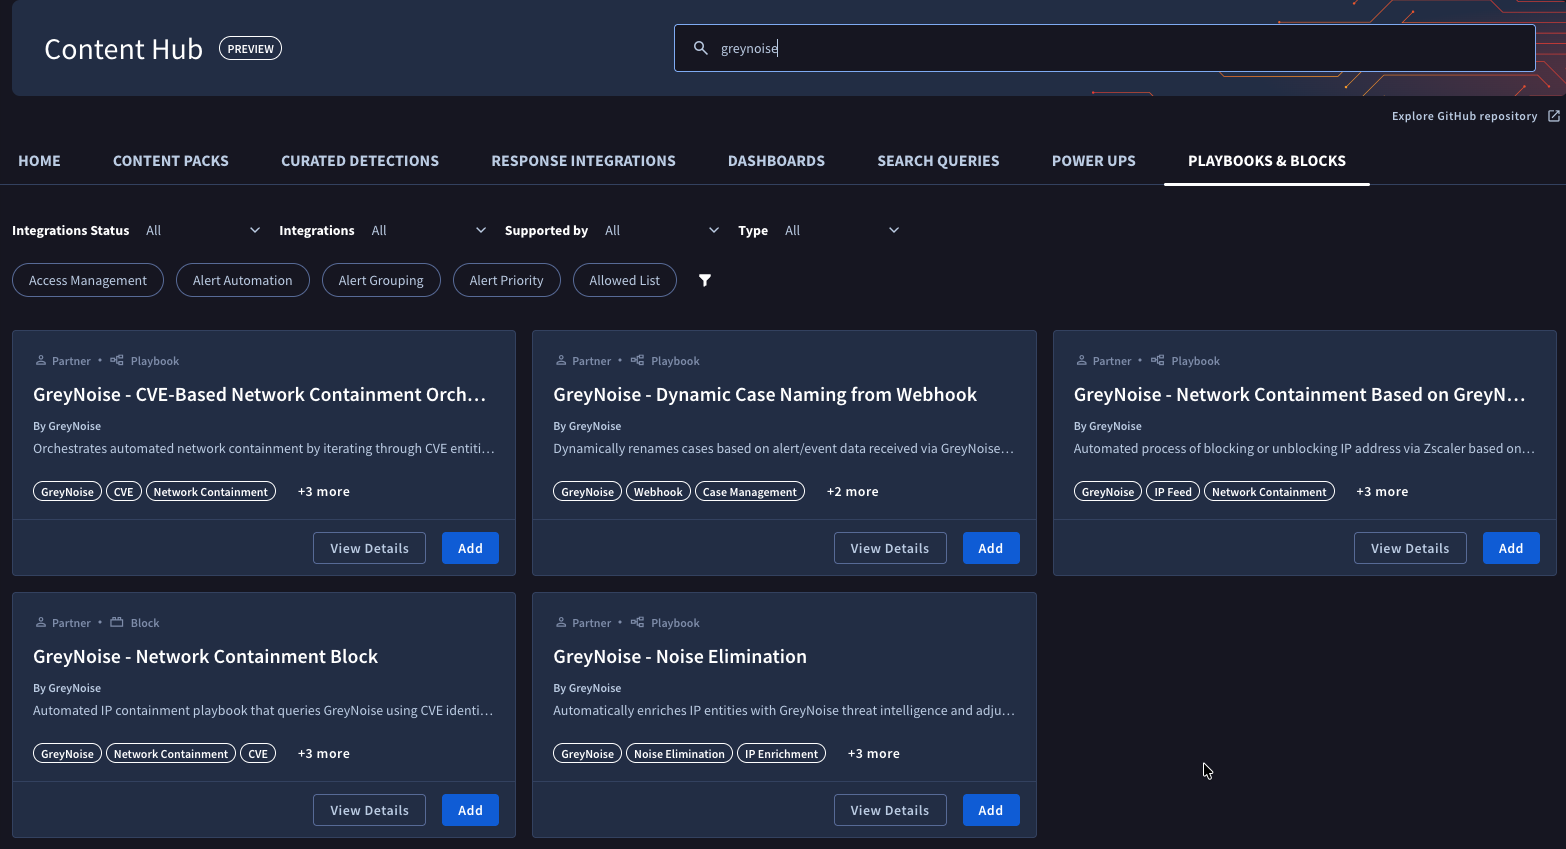The image size is (1566, 849).
Task: Open the external link icon beside GitHub repository
Action: pos(1554,116)
